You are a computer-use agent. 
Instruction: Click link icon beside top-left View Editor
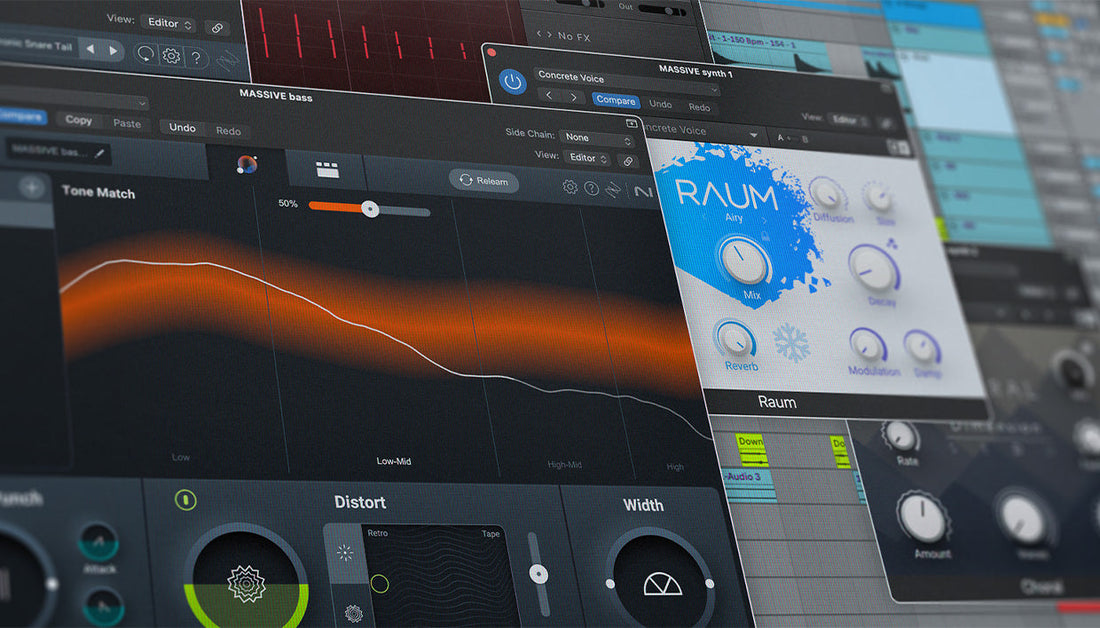click(217, 28)
